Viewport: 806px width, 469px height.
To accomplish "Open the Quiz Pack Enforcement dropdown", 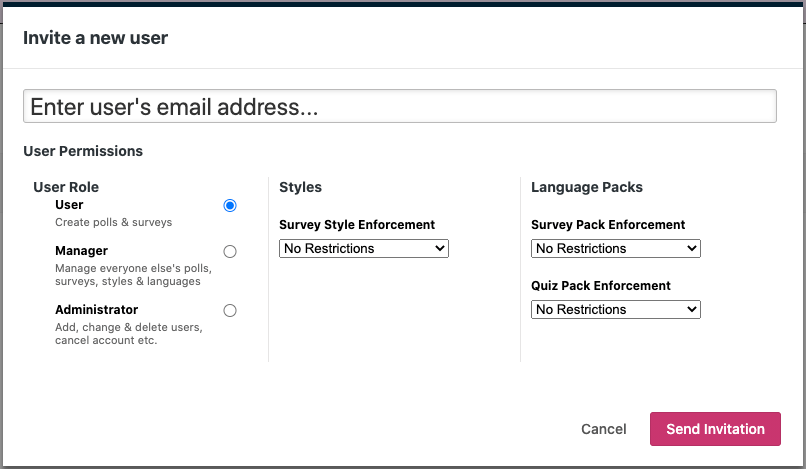I will click(x=616, y=310).
